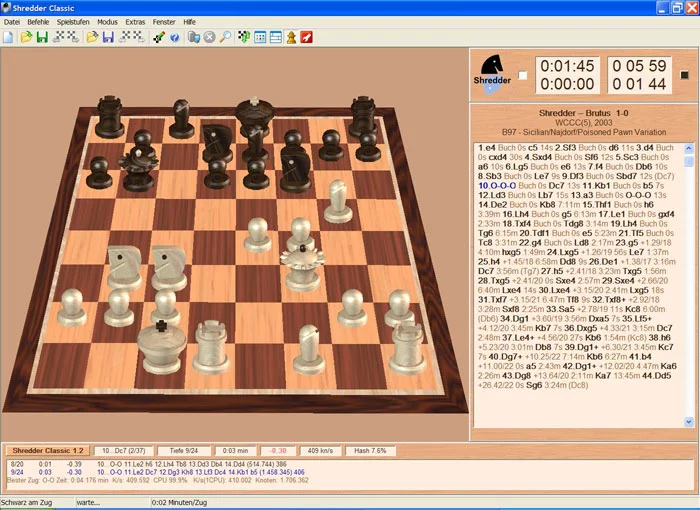Image resolution: width=700 pixels, height=510 pixels.
Task: Open a game file with green-arrow folder icon
Action: point(26,37)
